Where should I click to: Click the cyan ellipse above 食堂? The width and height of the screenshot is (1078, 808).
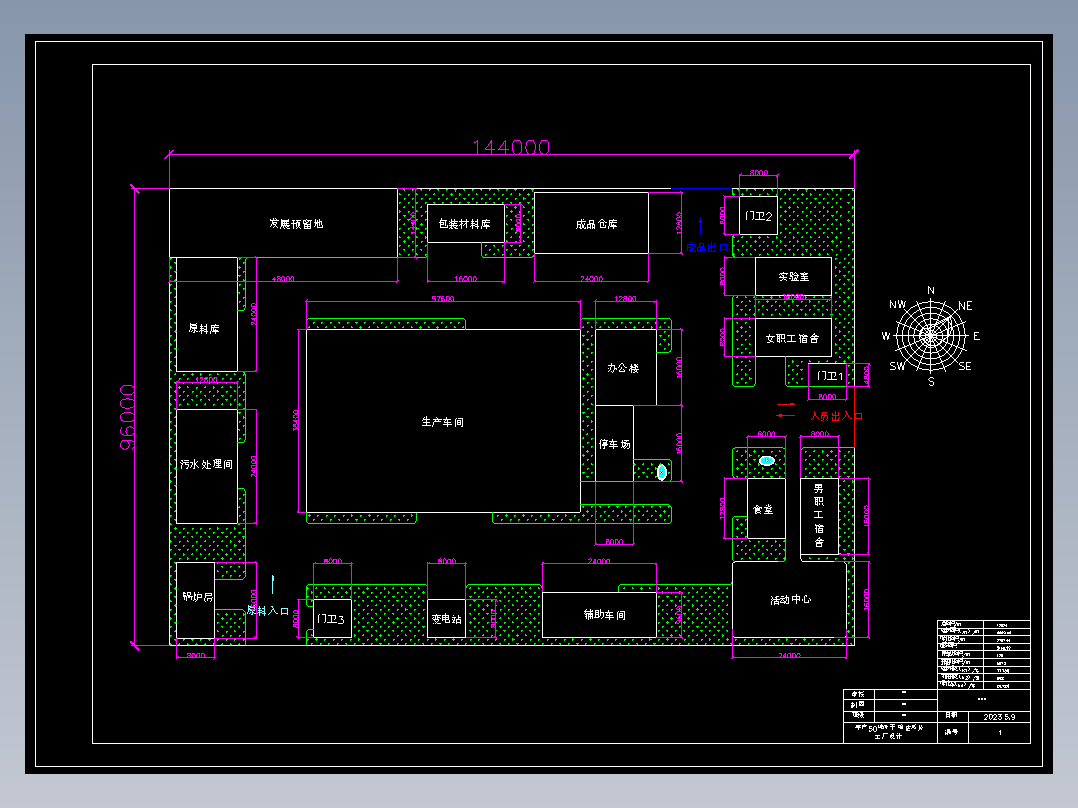point(767,461)
